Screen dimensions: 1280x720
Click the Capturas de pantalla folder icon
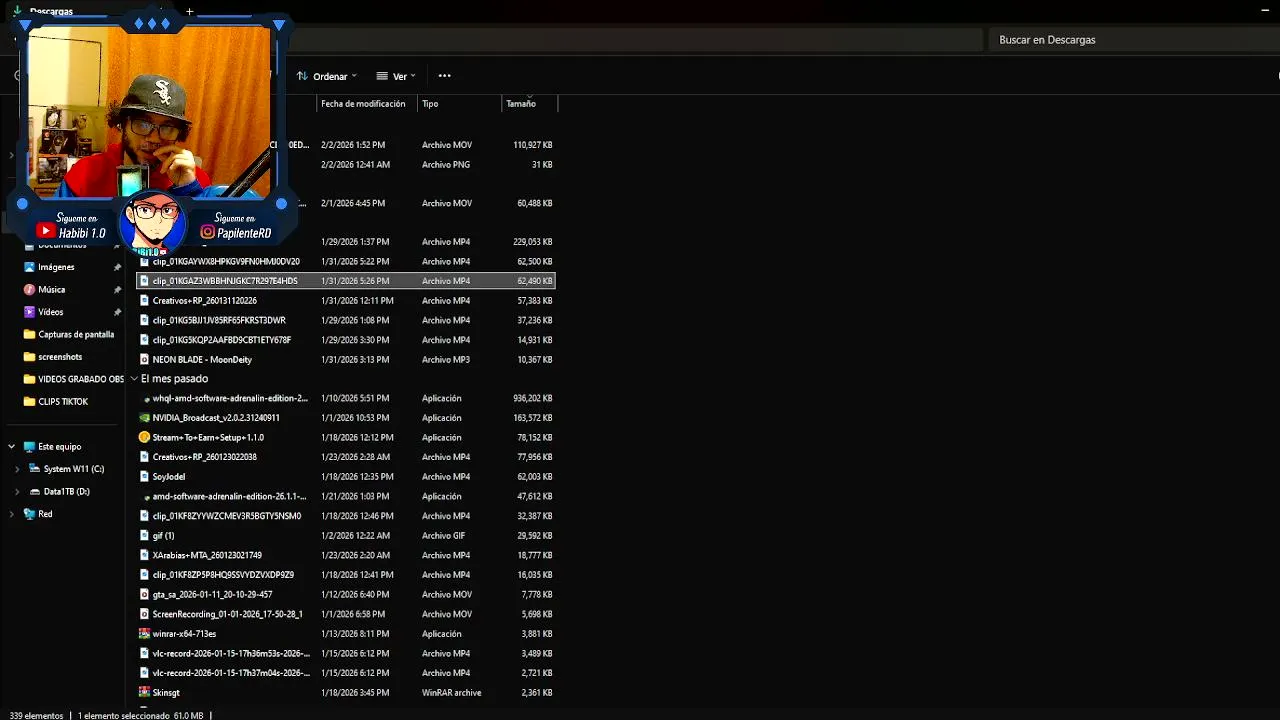[x=29, y=335]
